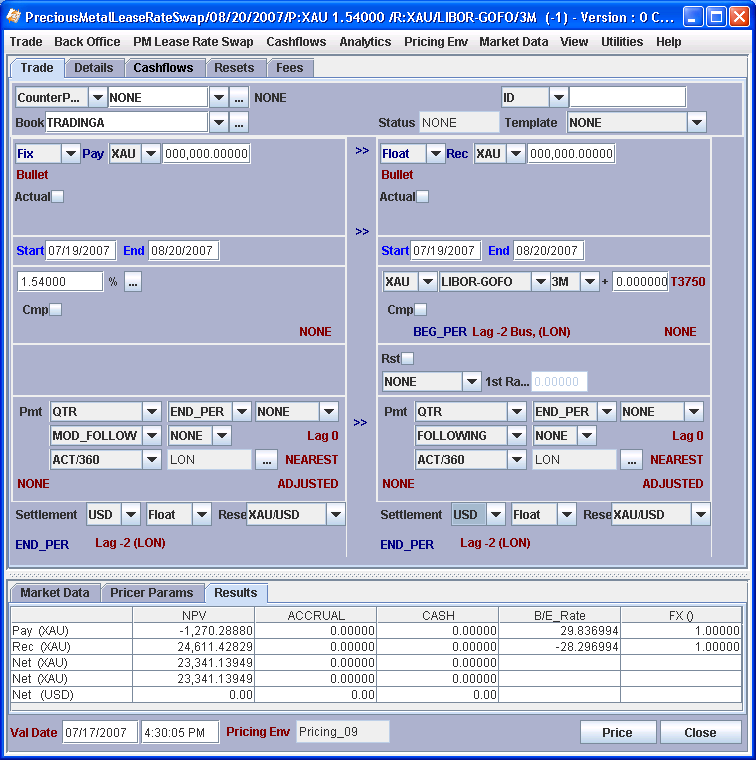Click the top >> copy arrows between legs

[x=362, y=151]
